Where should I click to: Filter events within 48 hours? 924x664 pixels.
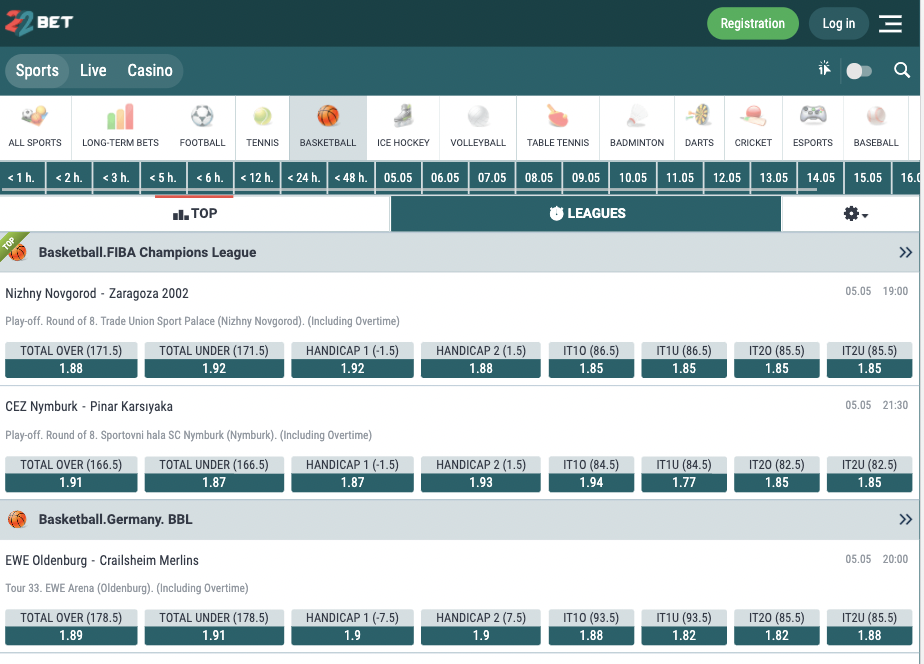click(x=351, y=177)
